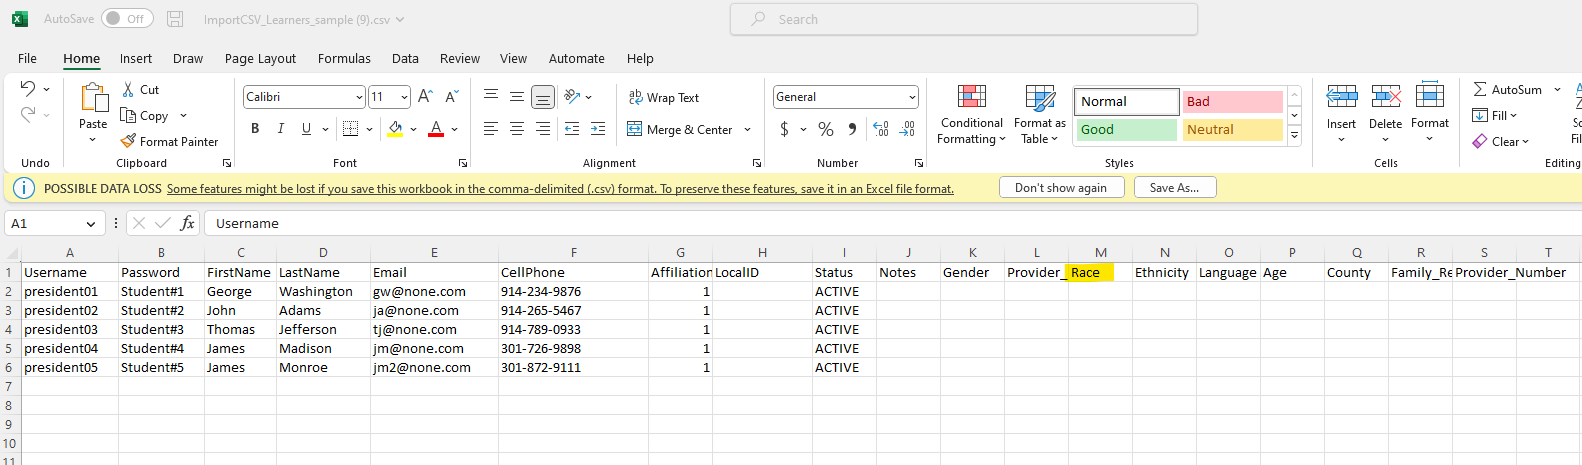
Task: Apply Bold formatting
Action: pos(255,129)
